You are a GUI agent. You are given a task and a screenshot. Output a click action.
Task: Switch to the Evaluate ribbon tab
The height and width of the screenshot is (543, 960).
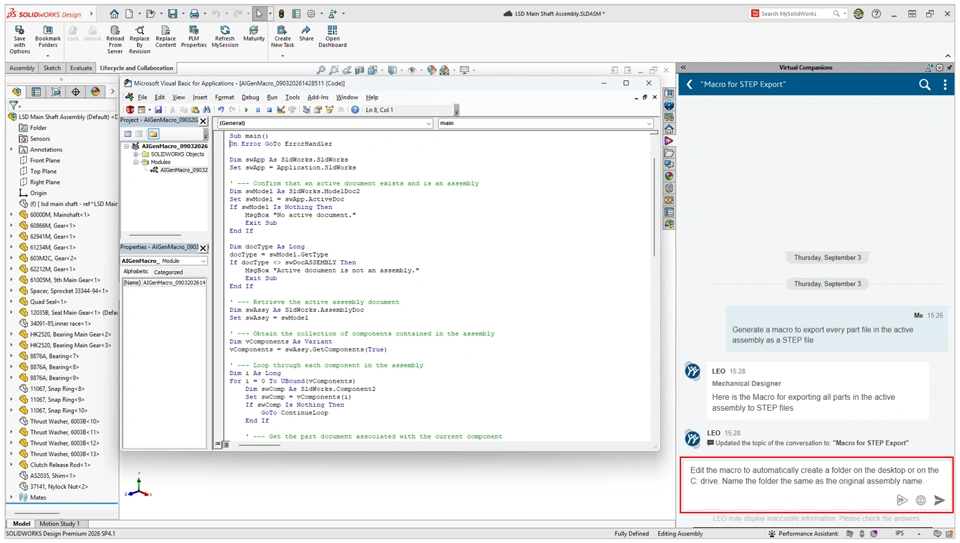81,68
